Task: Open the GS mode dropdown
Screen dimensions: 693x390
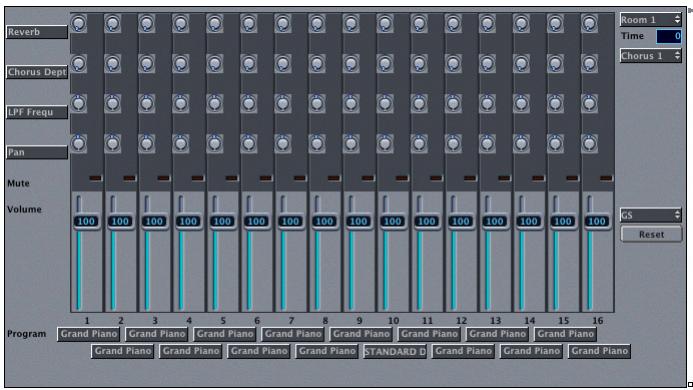Action: click(x=651, y=215)
